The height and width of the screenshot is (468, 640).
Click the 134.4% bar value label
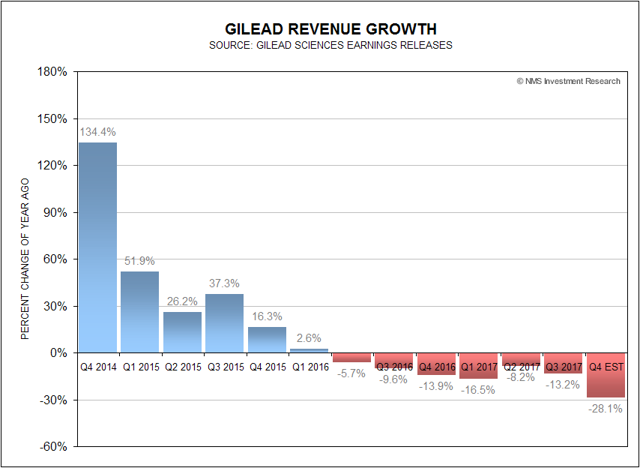point(98,132)
